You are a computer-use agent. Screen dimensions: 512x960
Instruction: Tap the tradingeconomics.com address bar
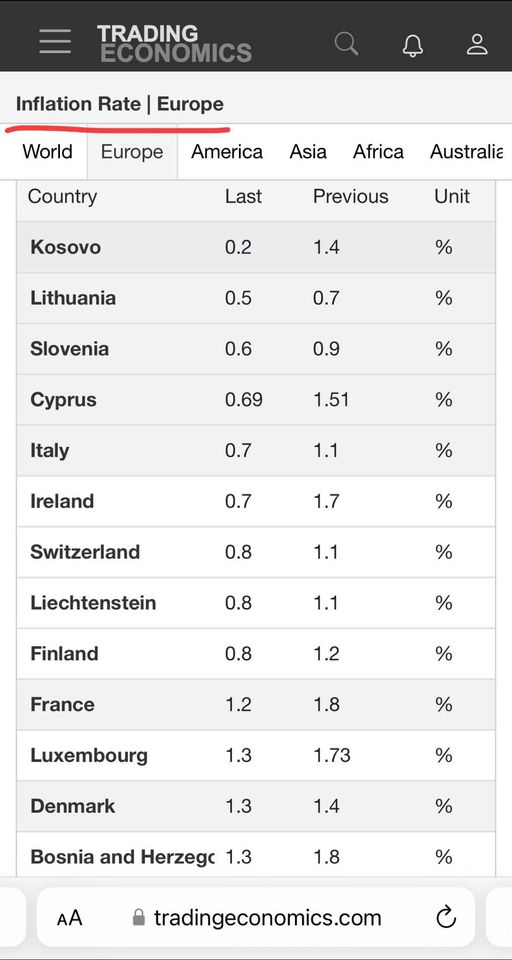point(255,918)
